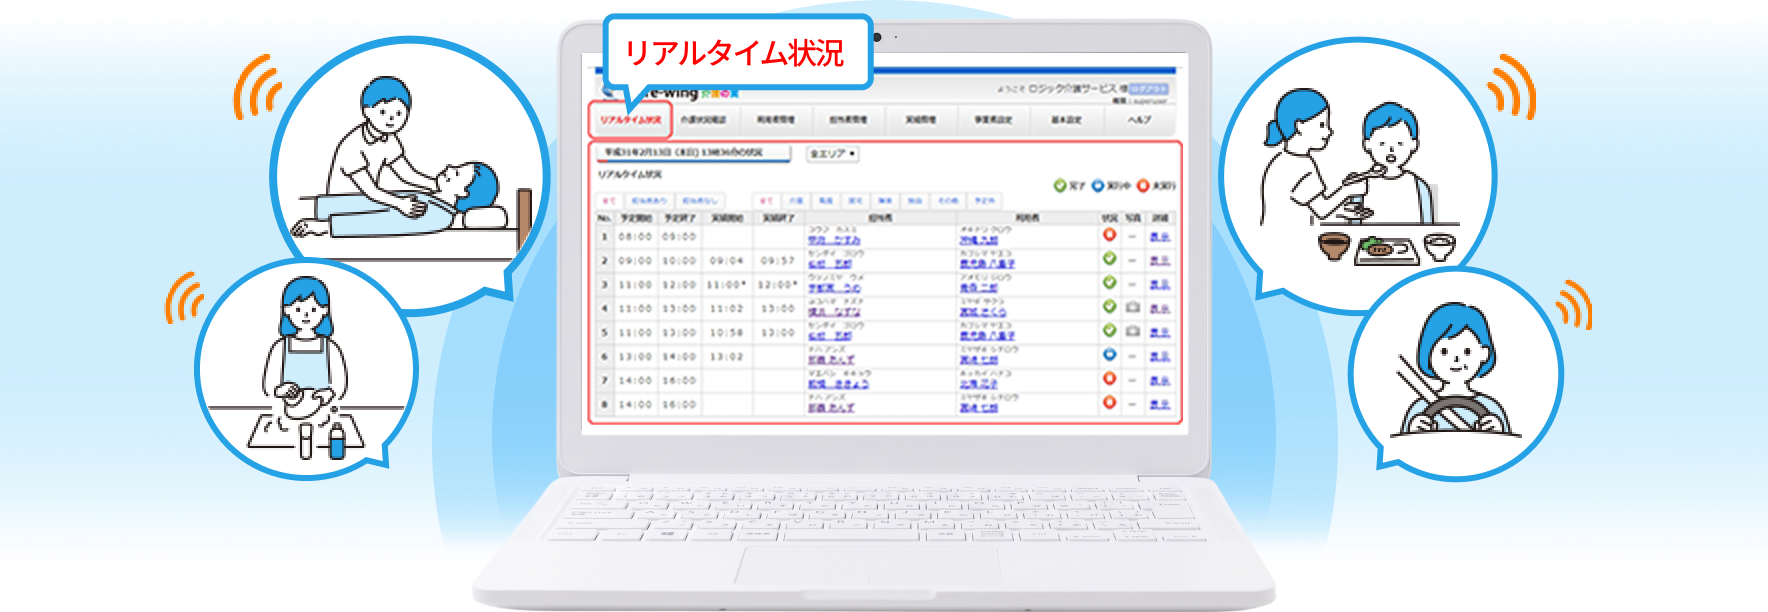Image resolution: width=1768 pixels, height=612 pixels.
Task: Click the 詳細 detail column header
Action: point(1159,217)
